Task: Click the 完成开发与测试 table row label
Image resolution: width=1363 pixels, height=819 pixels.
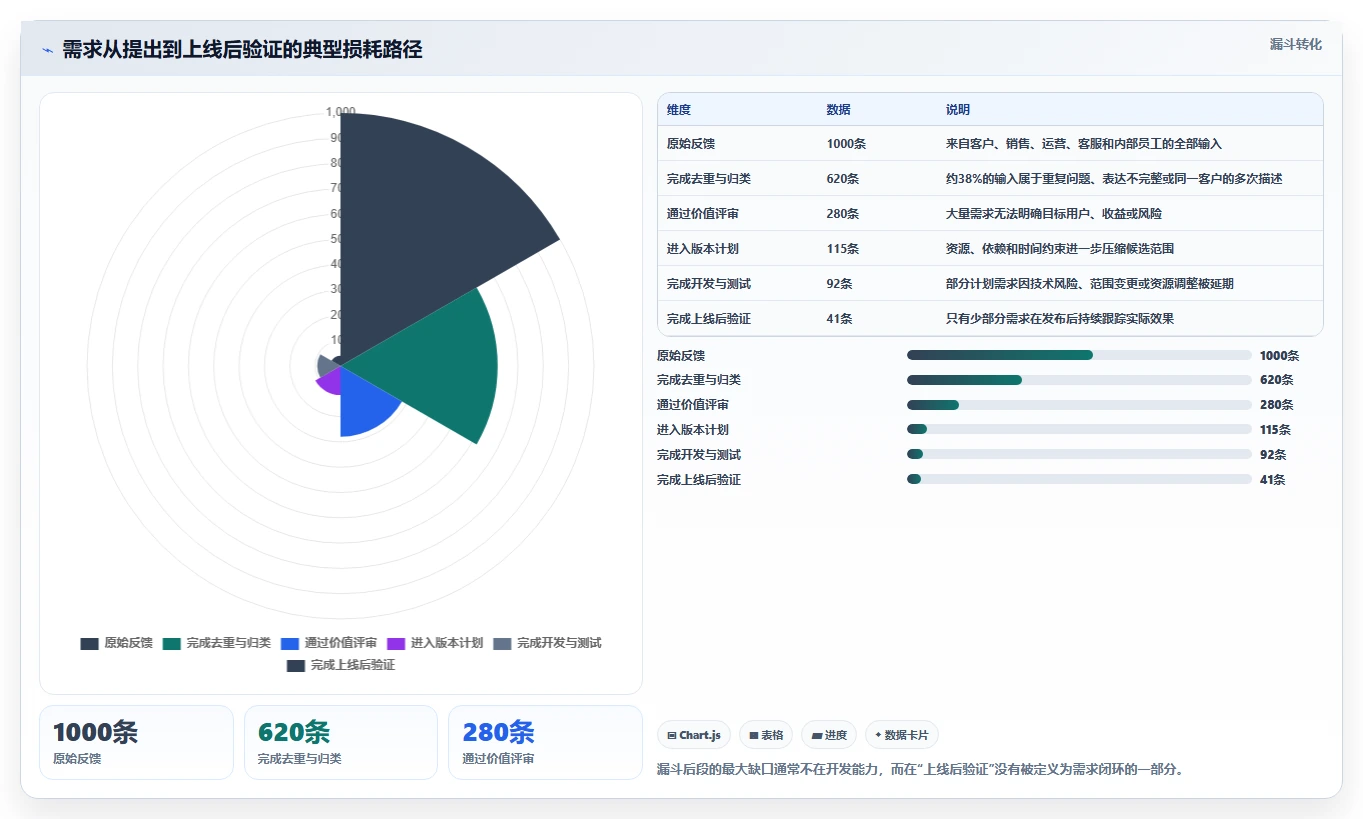Action: 709,284
